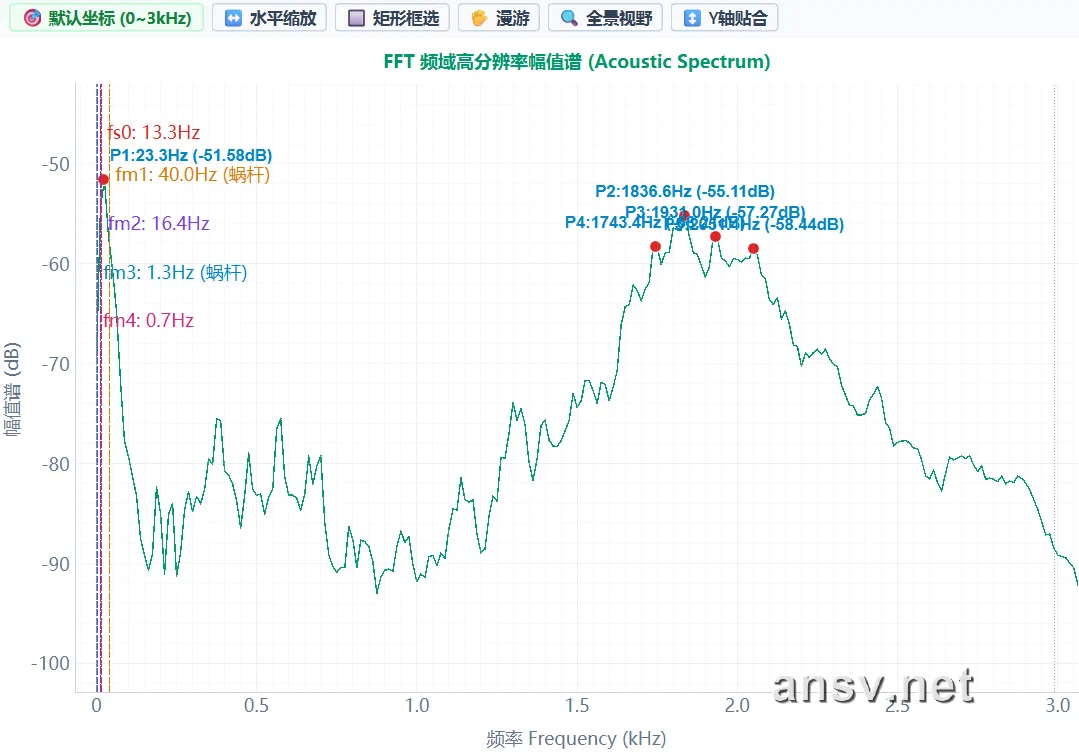Screen dimensions: 1079x752
Task: Click the x-axis tick "3.0"
Action: pos(1058,705)
